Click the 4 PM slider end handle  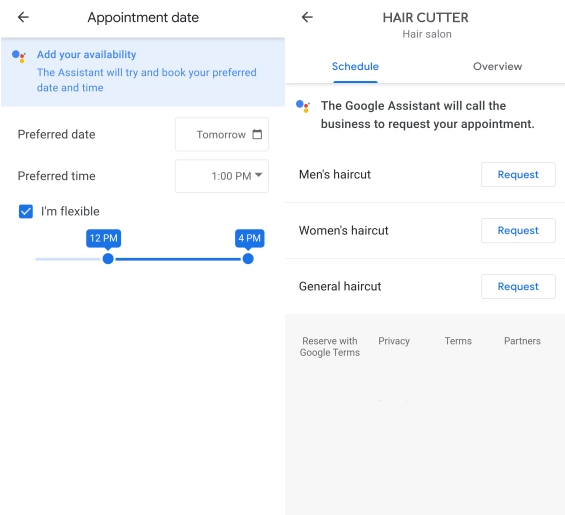[248, 259]
